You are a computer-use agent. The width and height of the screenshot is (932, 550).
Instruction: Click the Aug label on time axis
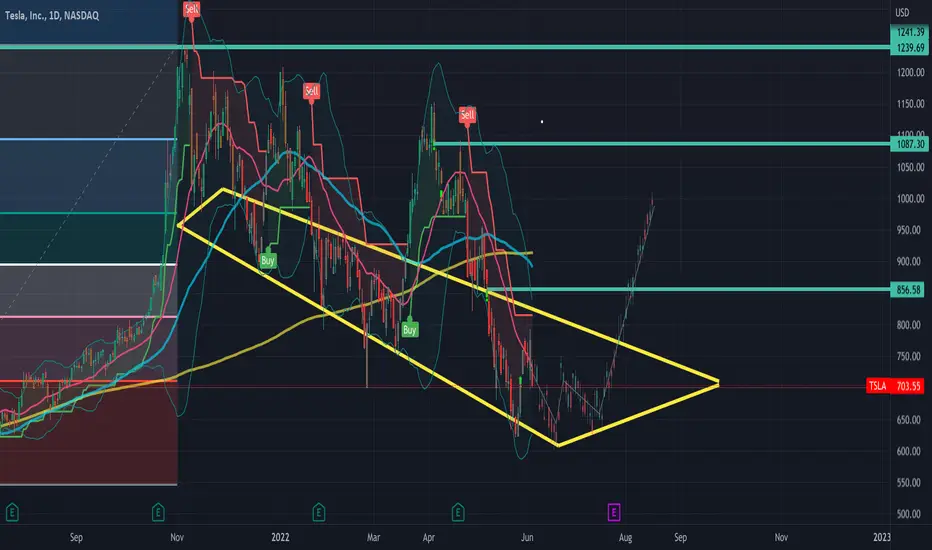[625, 538]
